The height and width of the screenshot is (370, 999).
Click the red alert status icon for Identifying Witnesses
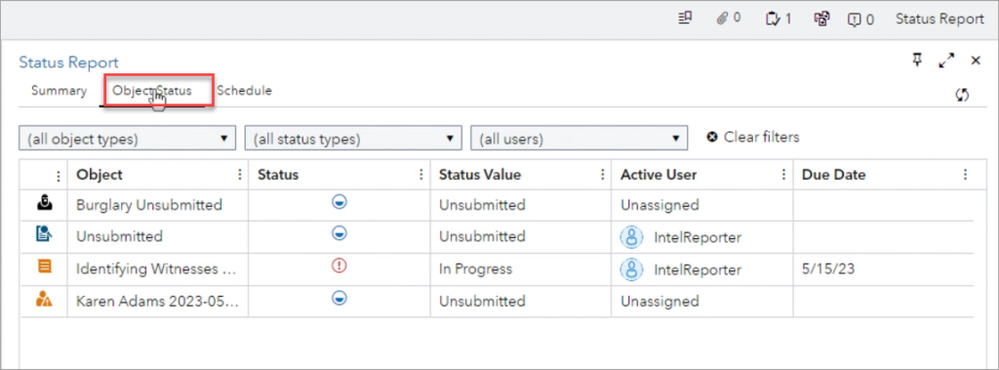[x=340, y=266]
